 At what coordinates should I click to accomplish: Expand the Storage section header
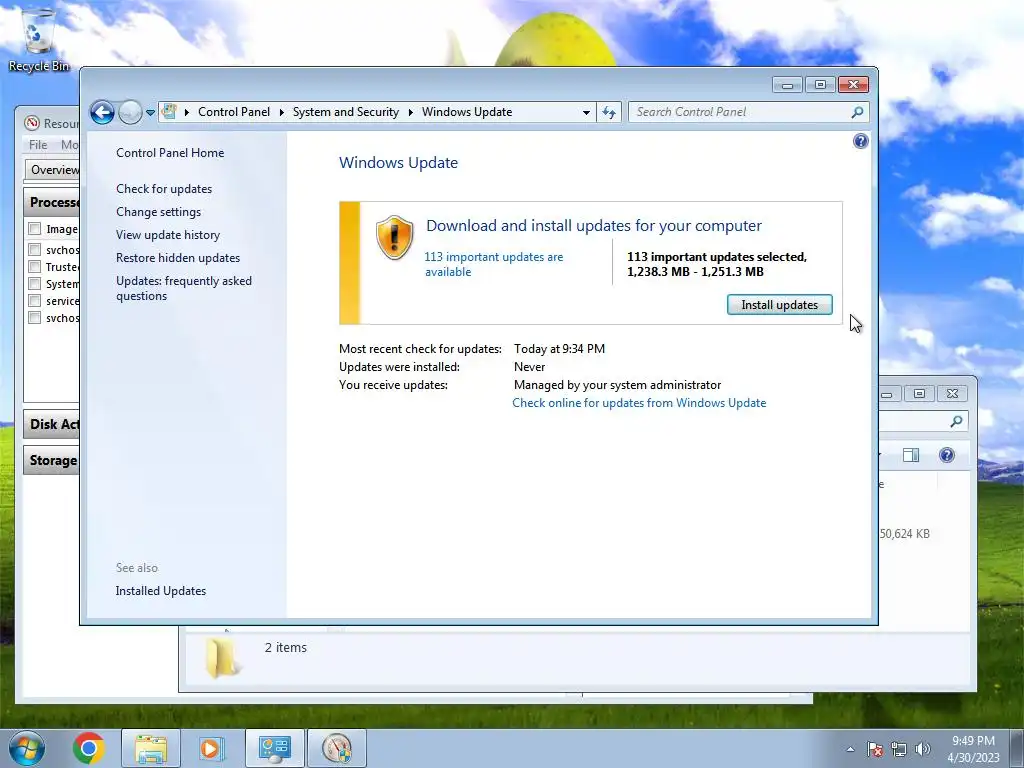click(52, 460)
